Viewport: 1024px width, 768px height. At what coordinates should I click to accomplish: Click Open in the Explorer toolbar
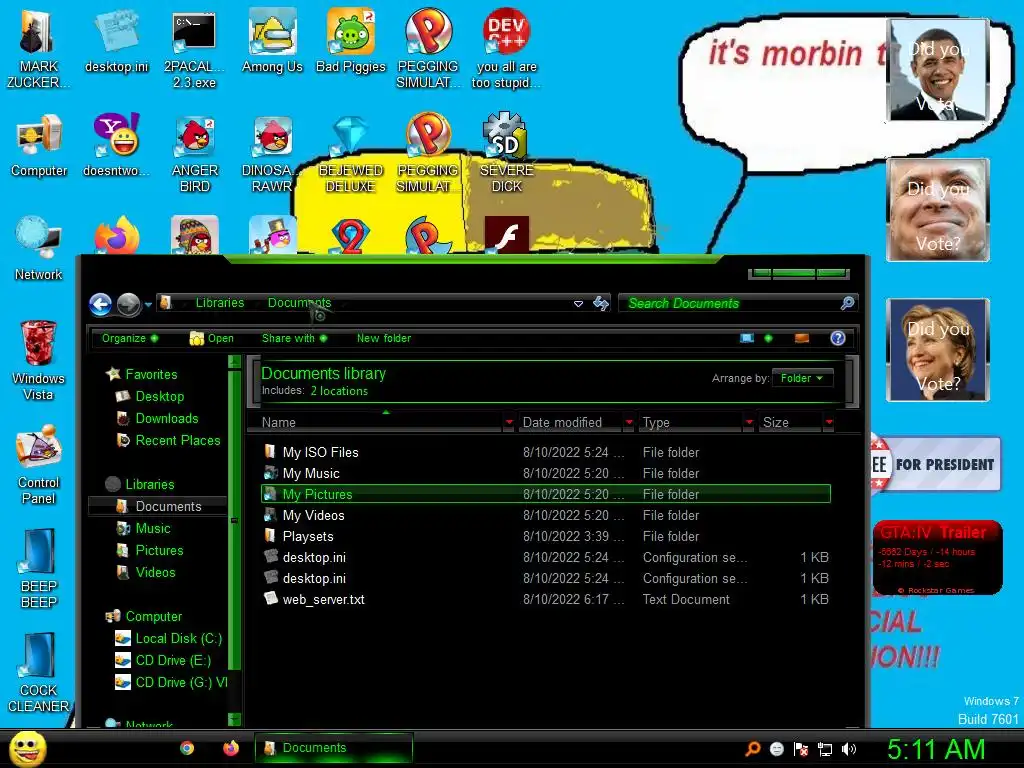click(212, 338)
